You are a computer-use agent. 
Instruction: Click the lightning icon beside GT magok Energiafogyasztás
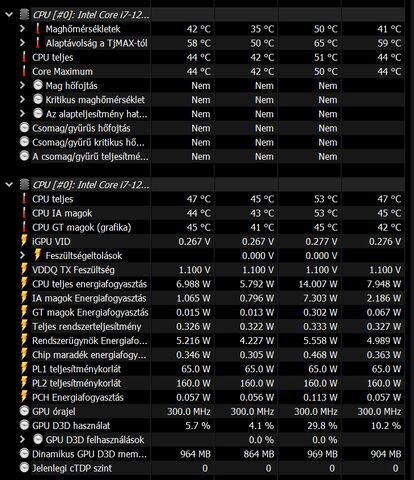[x=24, y=312]
